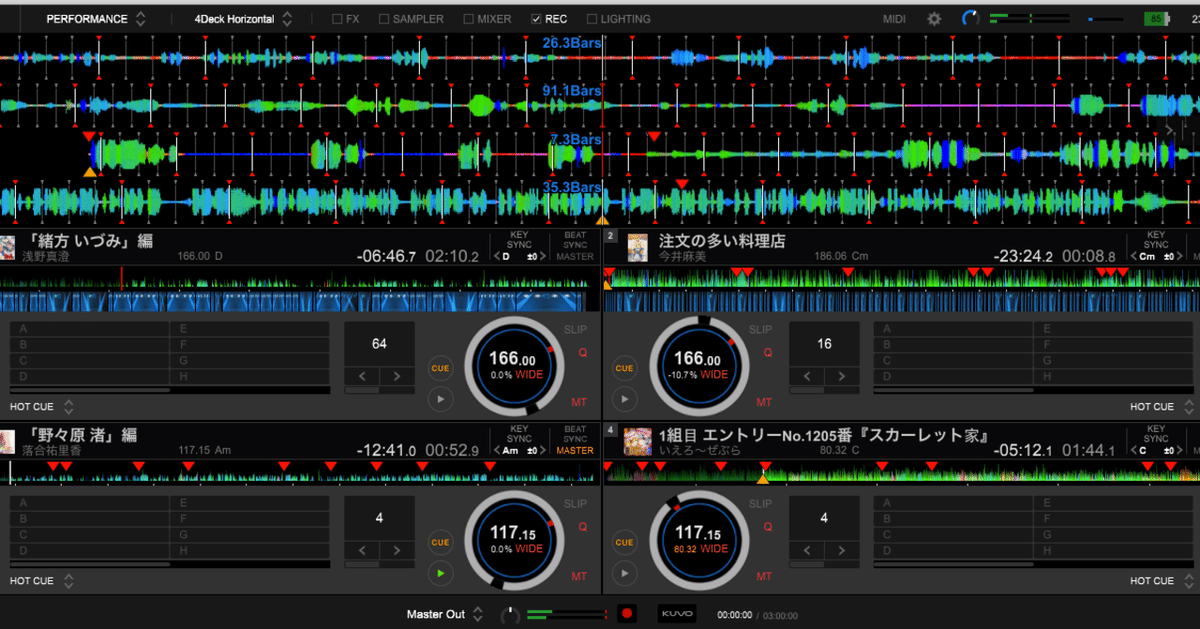Adjust the blue master volume knob in top bar
This screenshot has height=629, width=1200.
tap(970, 18)
